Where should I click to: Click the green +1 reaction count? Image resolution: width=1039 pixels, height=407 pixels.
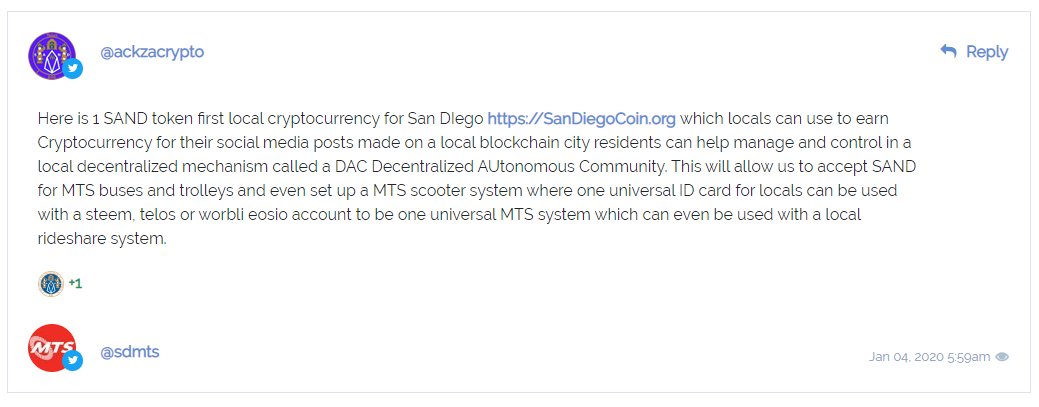tap(76, 284)
